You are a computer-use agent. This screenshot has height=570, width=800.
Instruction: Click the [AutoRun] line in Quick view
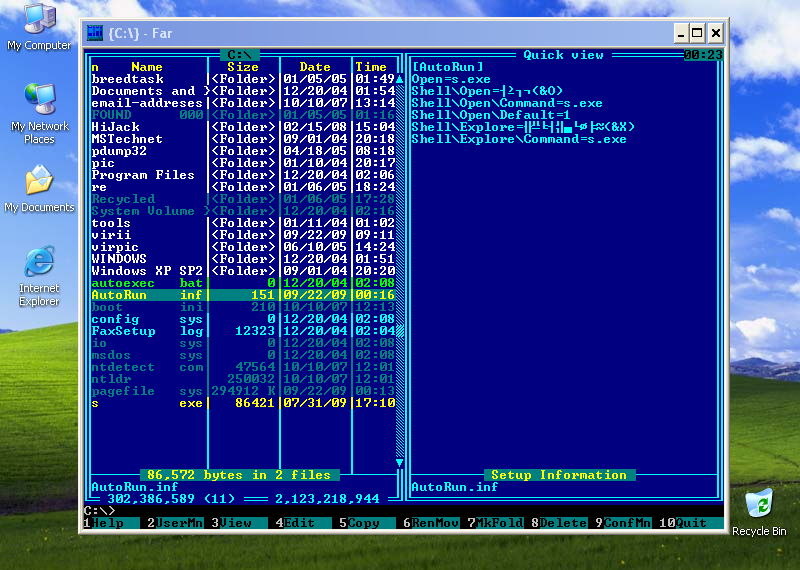(x=447, y=67)
